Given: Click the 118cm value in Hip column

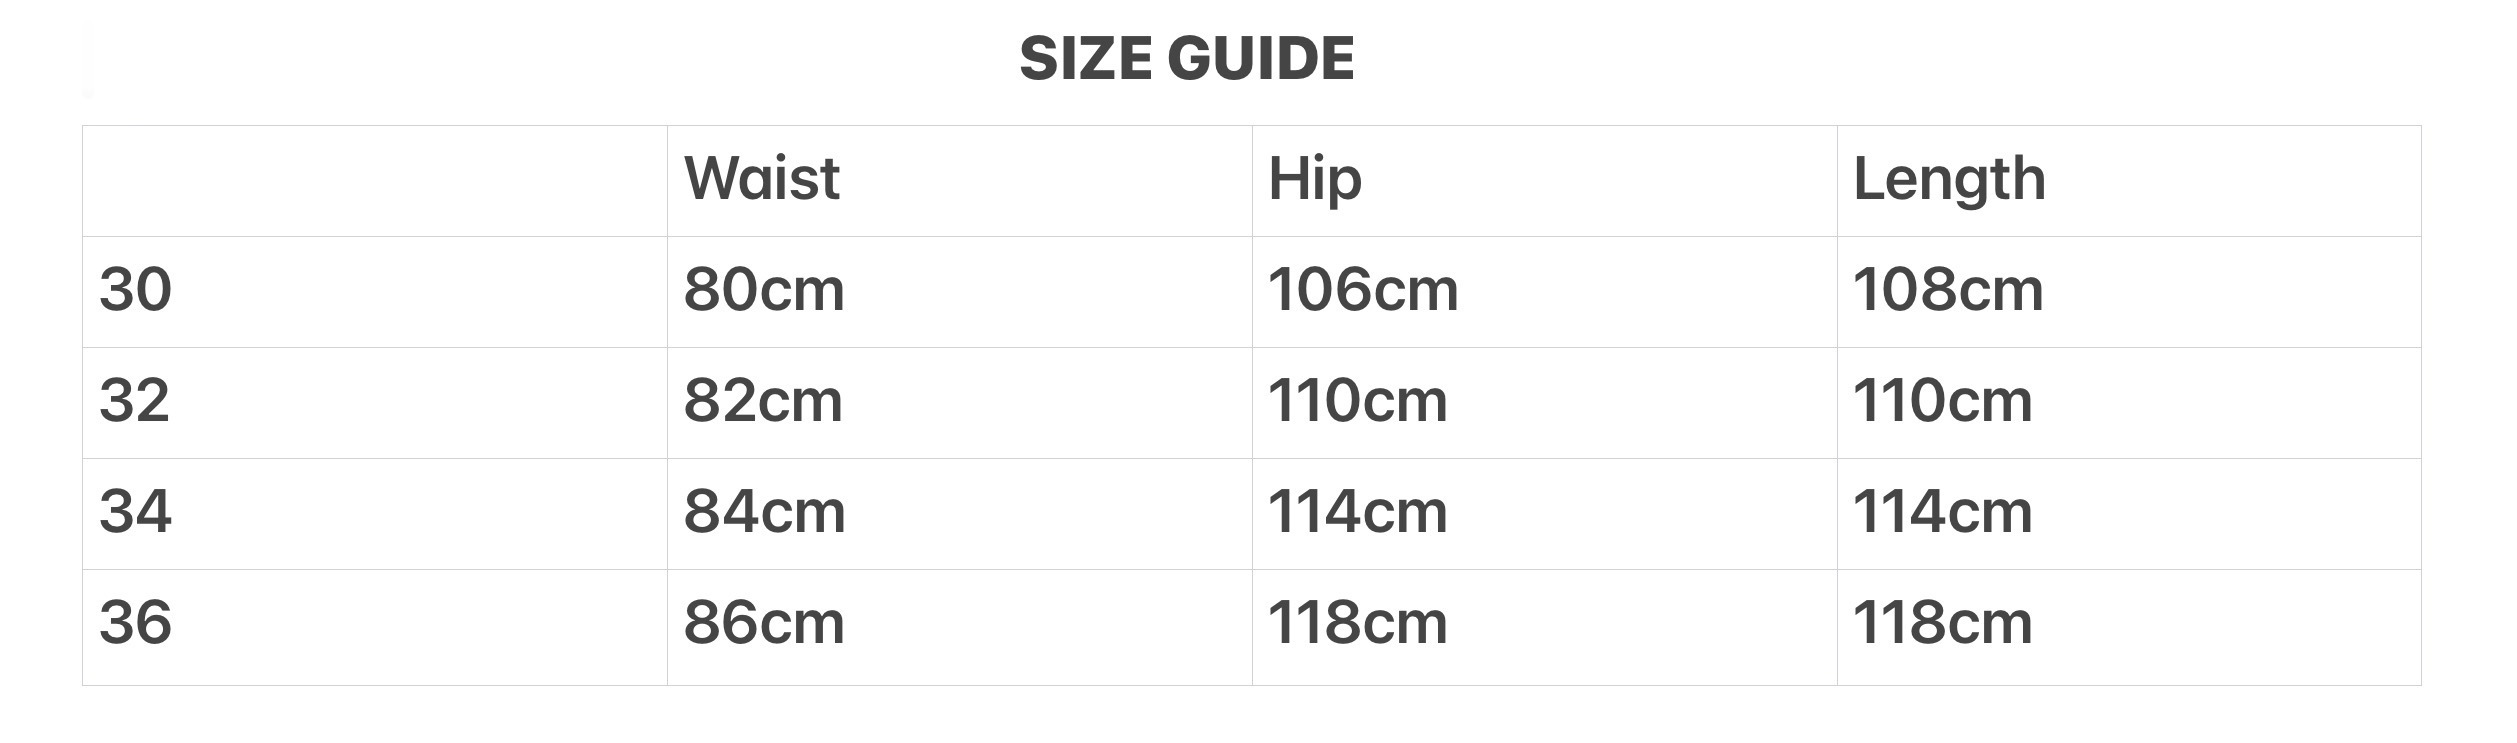Looking at the screenshot, I should point(1357,624).
